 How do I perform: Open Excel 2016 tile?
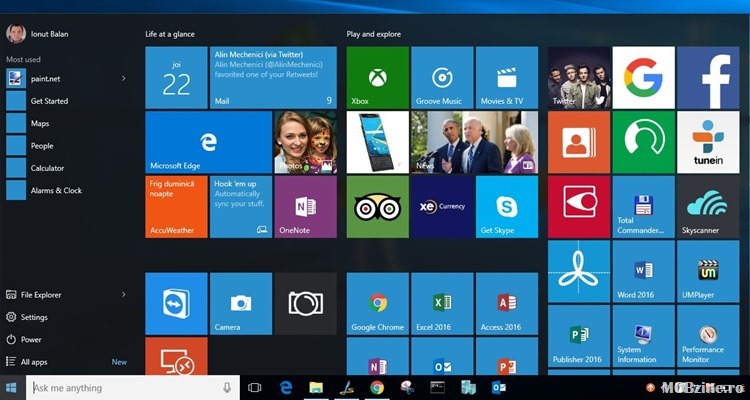[x=442, y=303]
